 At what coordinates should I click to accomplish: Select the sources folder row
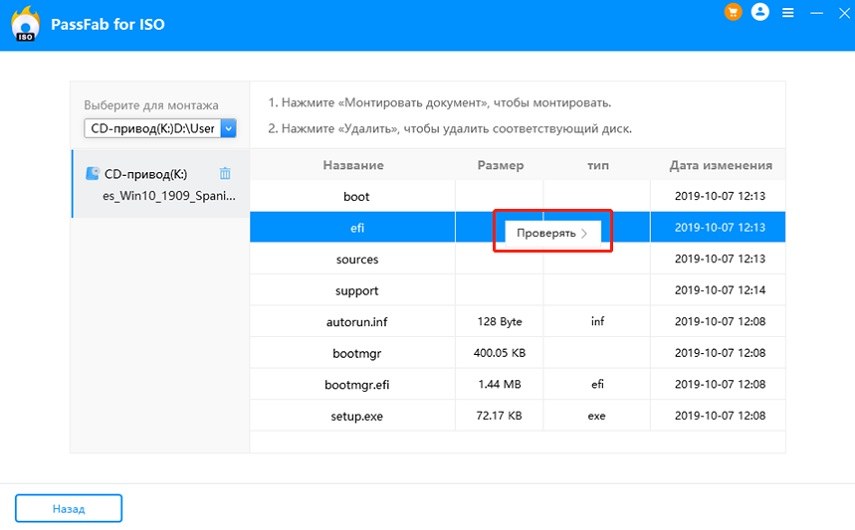(357, 259)
